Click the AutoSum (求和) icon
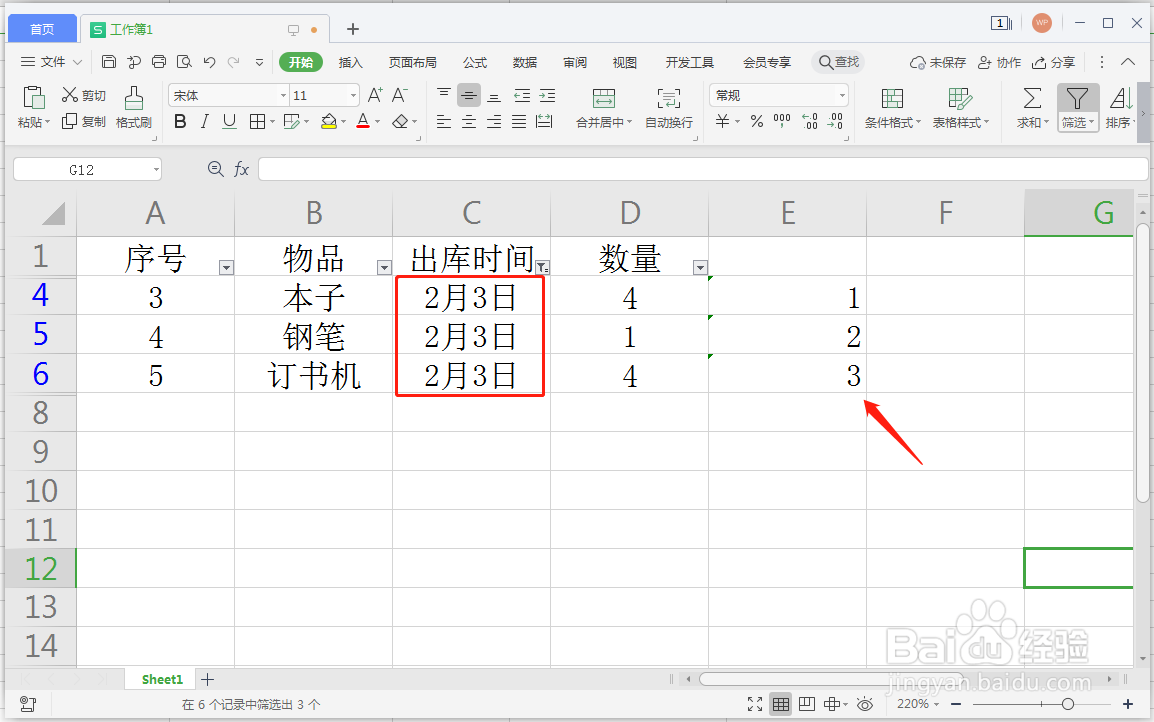Image resolution: width=1154 pixels, height=722 pixels. click(1029, 100)
